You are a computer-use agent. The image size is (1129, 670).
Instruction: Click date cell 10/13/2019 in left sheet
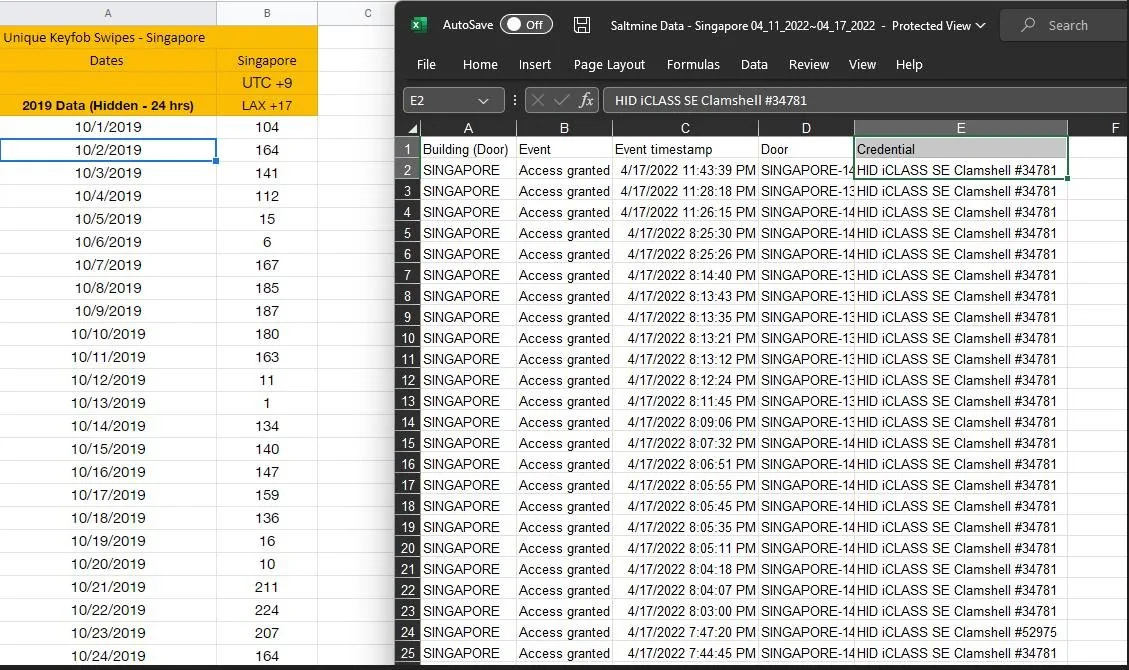click(x=108, y=403)
